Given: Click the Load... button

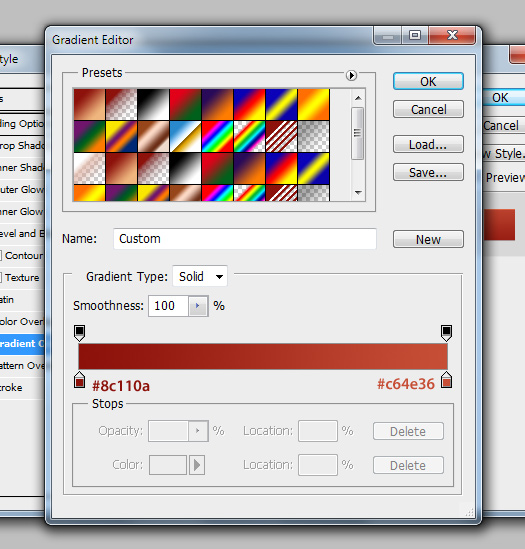Looking at the screenshot, I should click(428, 144).
